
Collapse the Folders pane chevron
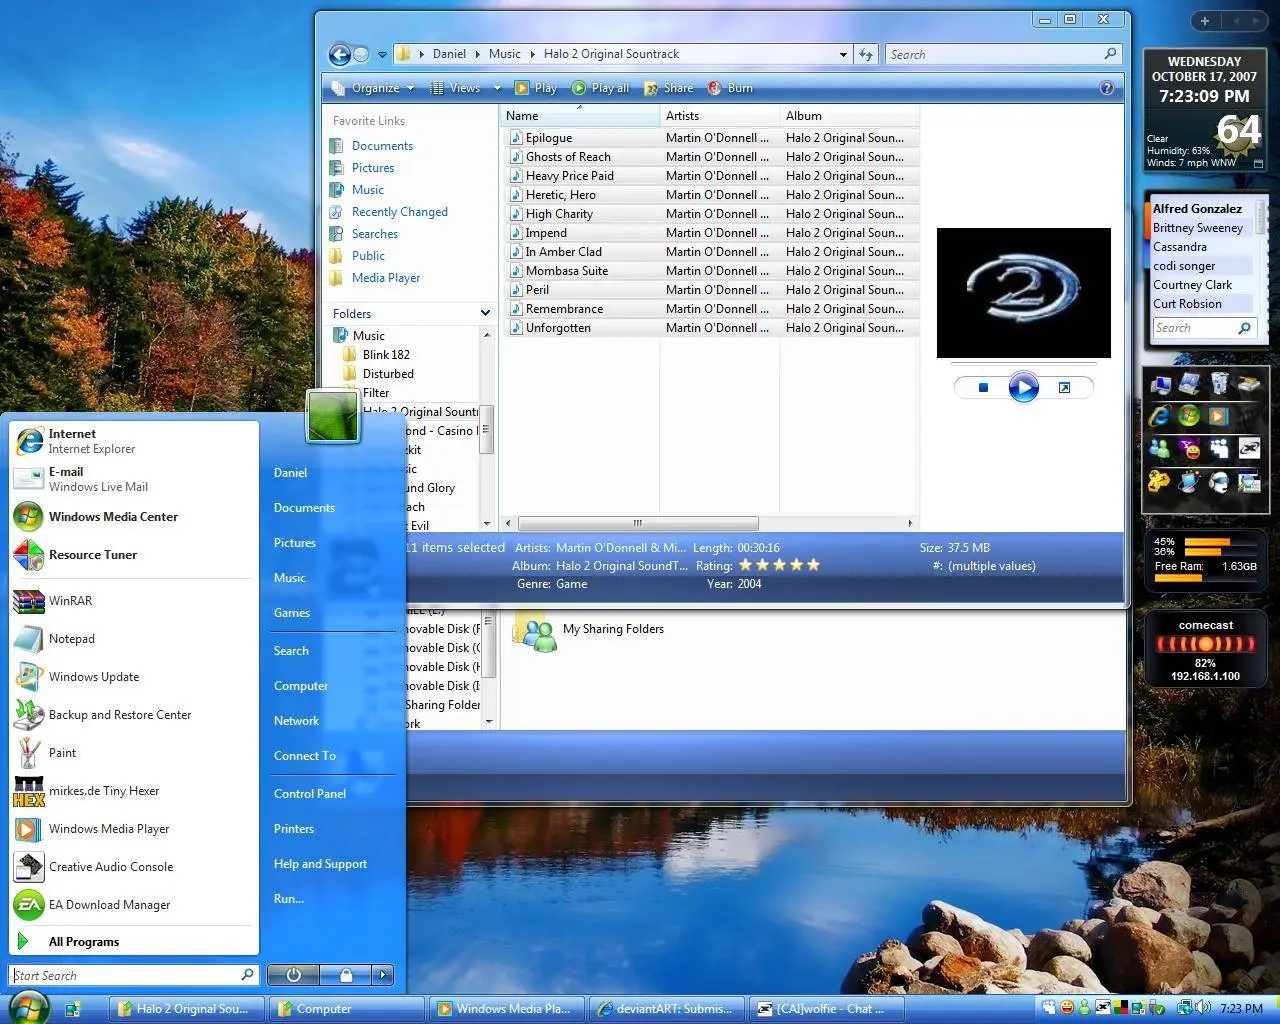pos(485,313)
